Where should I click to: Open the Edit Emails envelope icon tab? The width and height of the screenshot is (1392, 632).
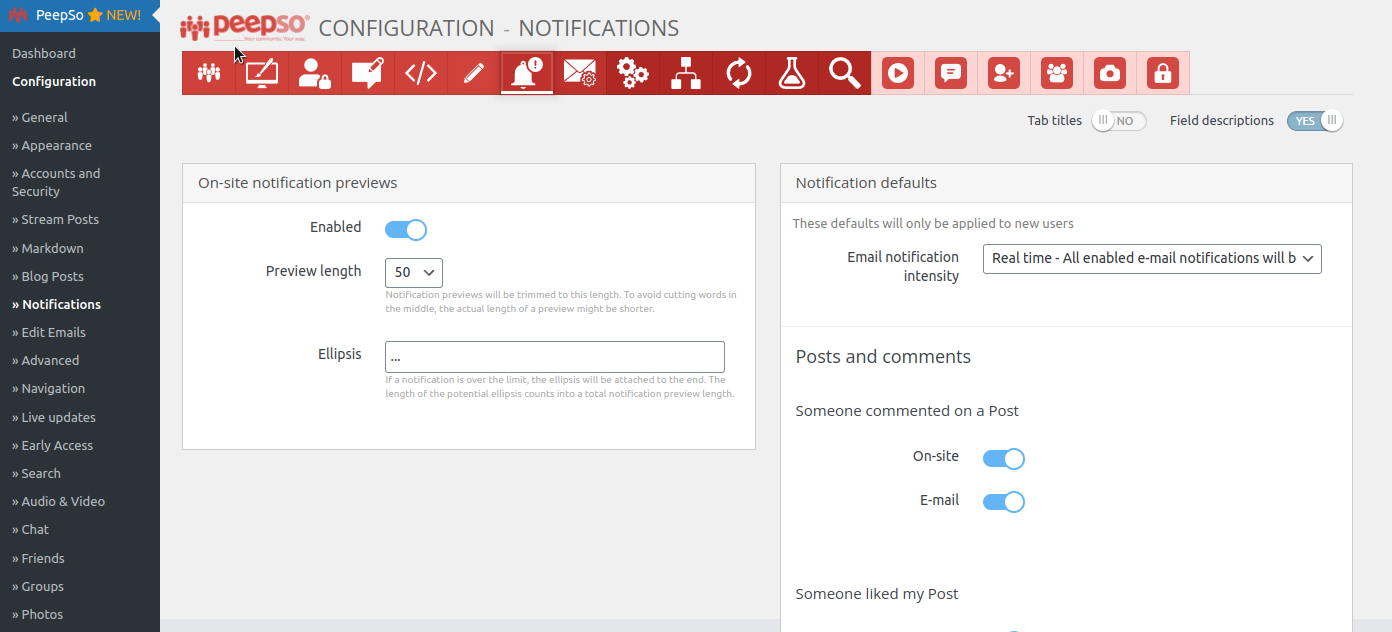(580, 73)
